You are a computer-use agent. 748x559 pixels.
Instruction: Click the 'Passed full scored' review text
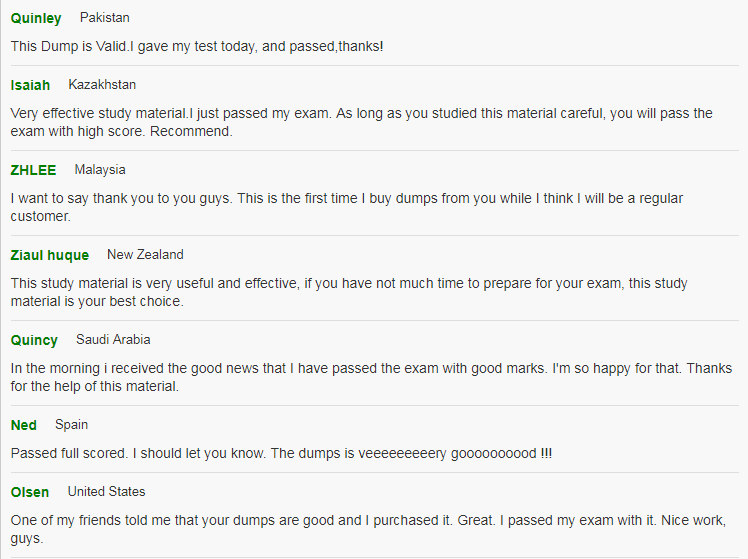(281, 453)
